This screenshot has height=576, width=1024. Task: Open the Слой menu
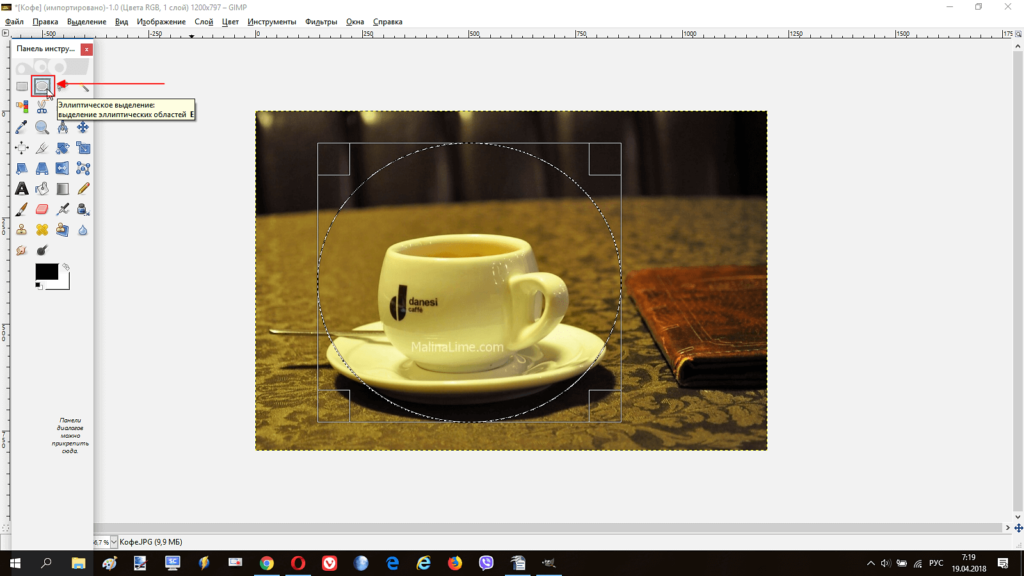click(x=204, y=21)
